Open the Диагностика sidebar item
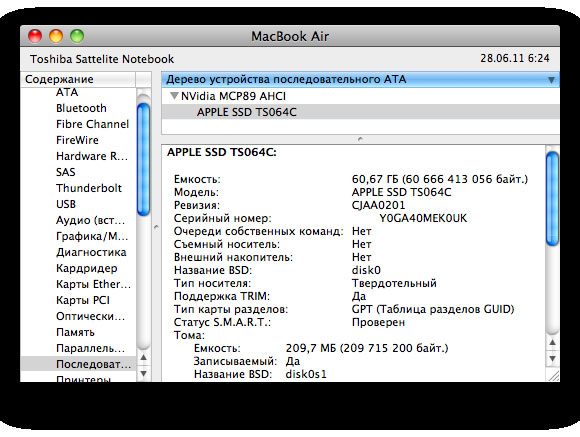 coord(91,252)
